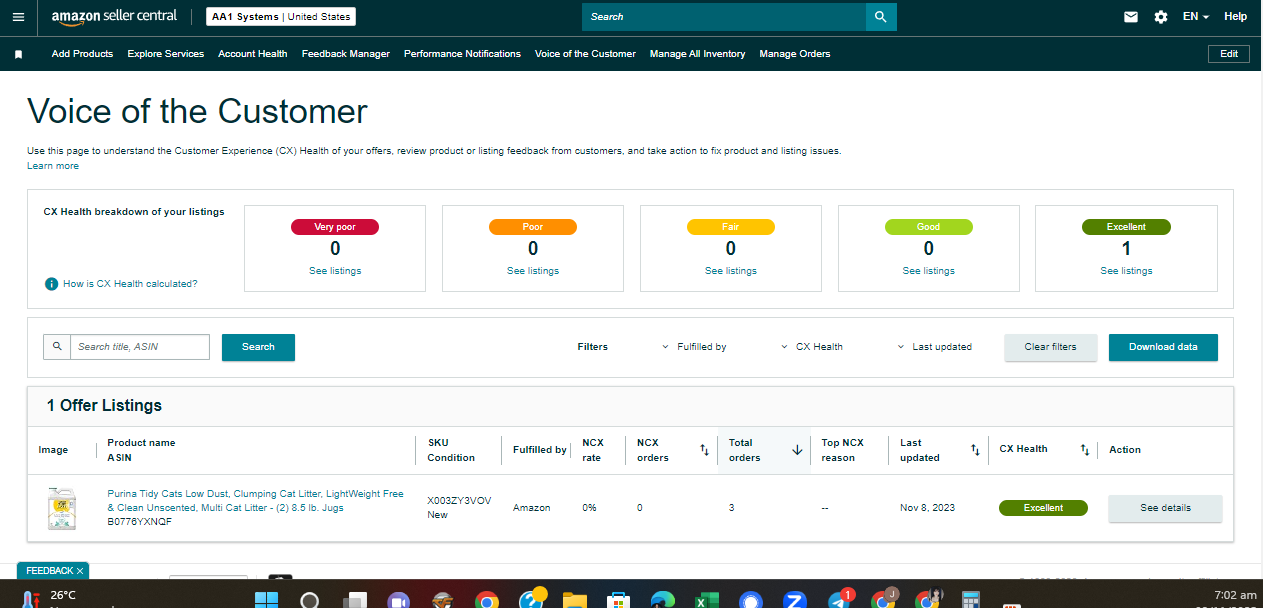Viewport: 1263px width, 608px height.
Task: Click the 1 Offer Listings heading
Action: (104, 406)
